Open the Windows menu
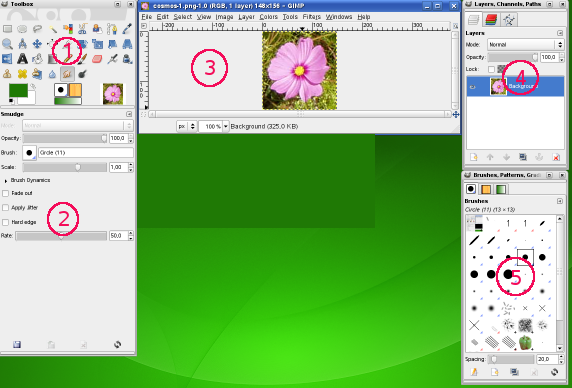The image size is (572, 388). pos(339,17)
